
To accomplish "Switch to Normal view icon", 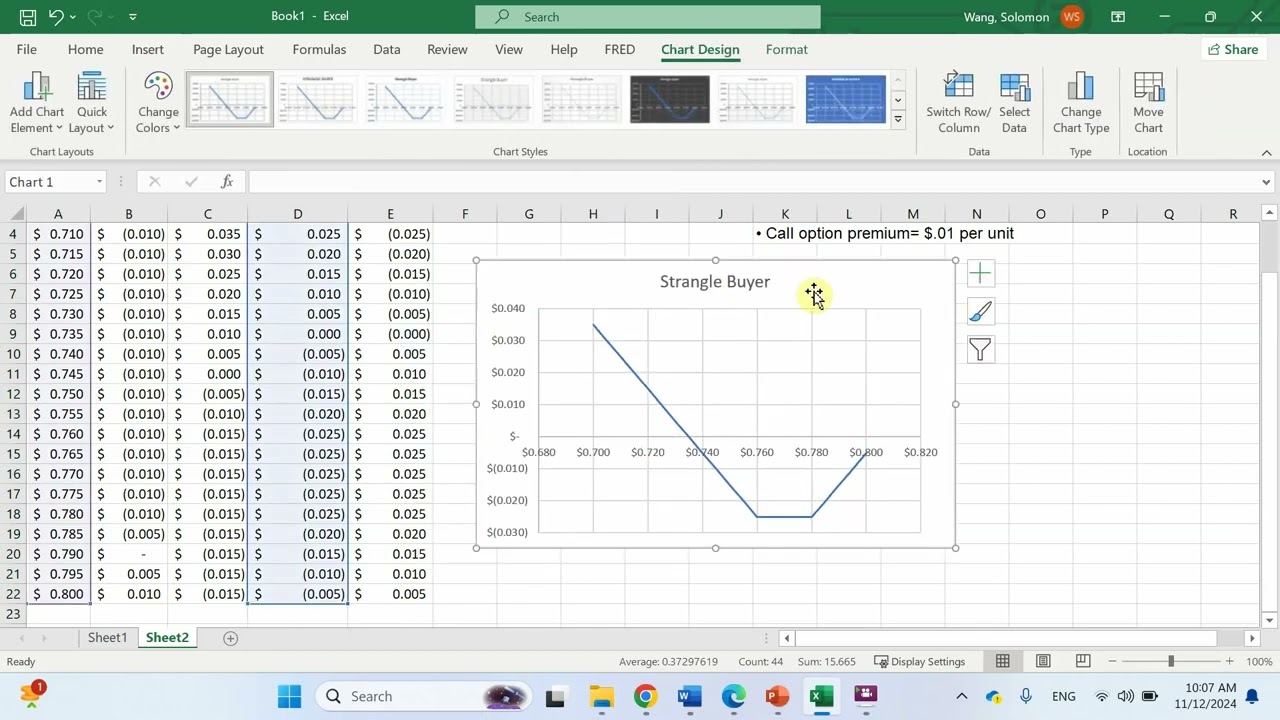I will tap(1002, 662).
